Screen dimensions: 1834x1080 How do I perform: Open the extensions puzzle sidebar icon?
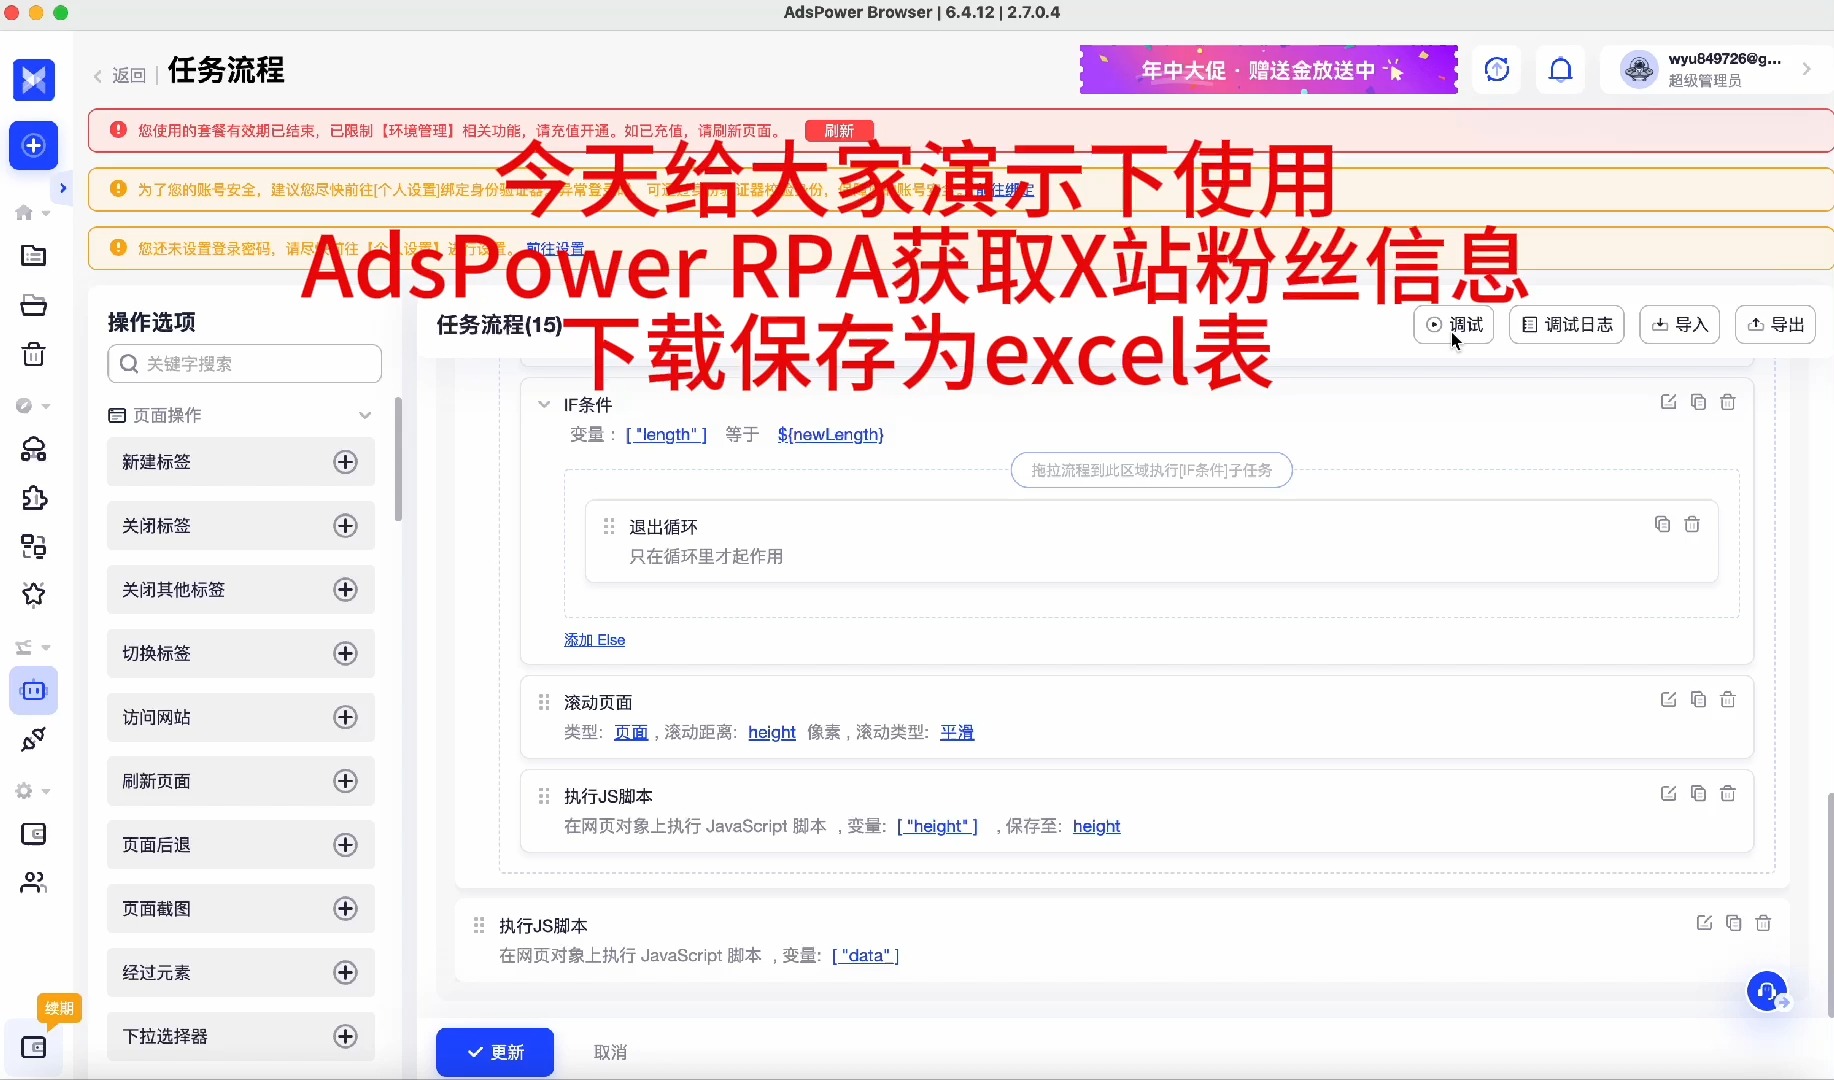[34, 498]
